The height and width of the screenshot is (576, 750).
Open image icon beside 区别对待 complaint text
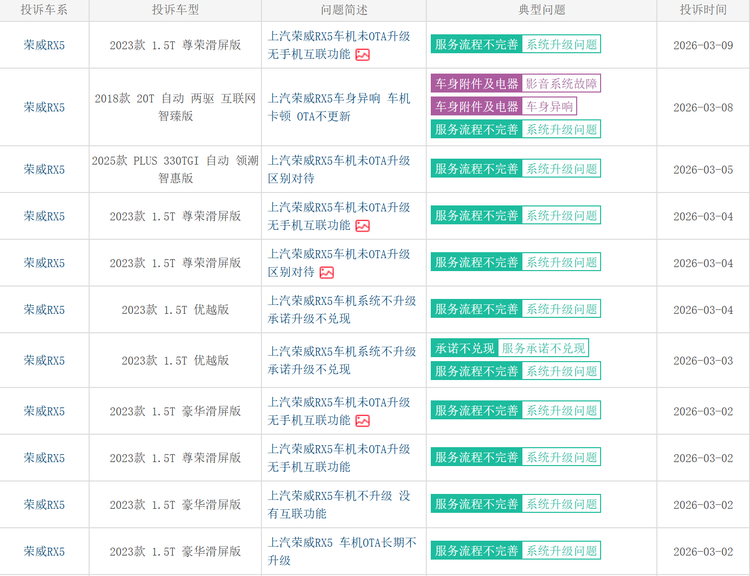(x=326, y=272)
